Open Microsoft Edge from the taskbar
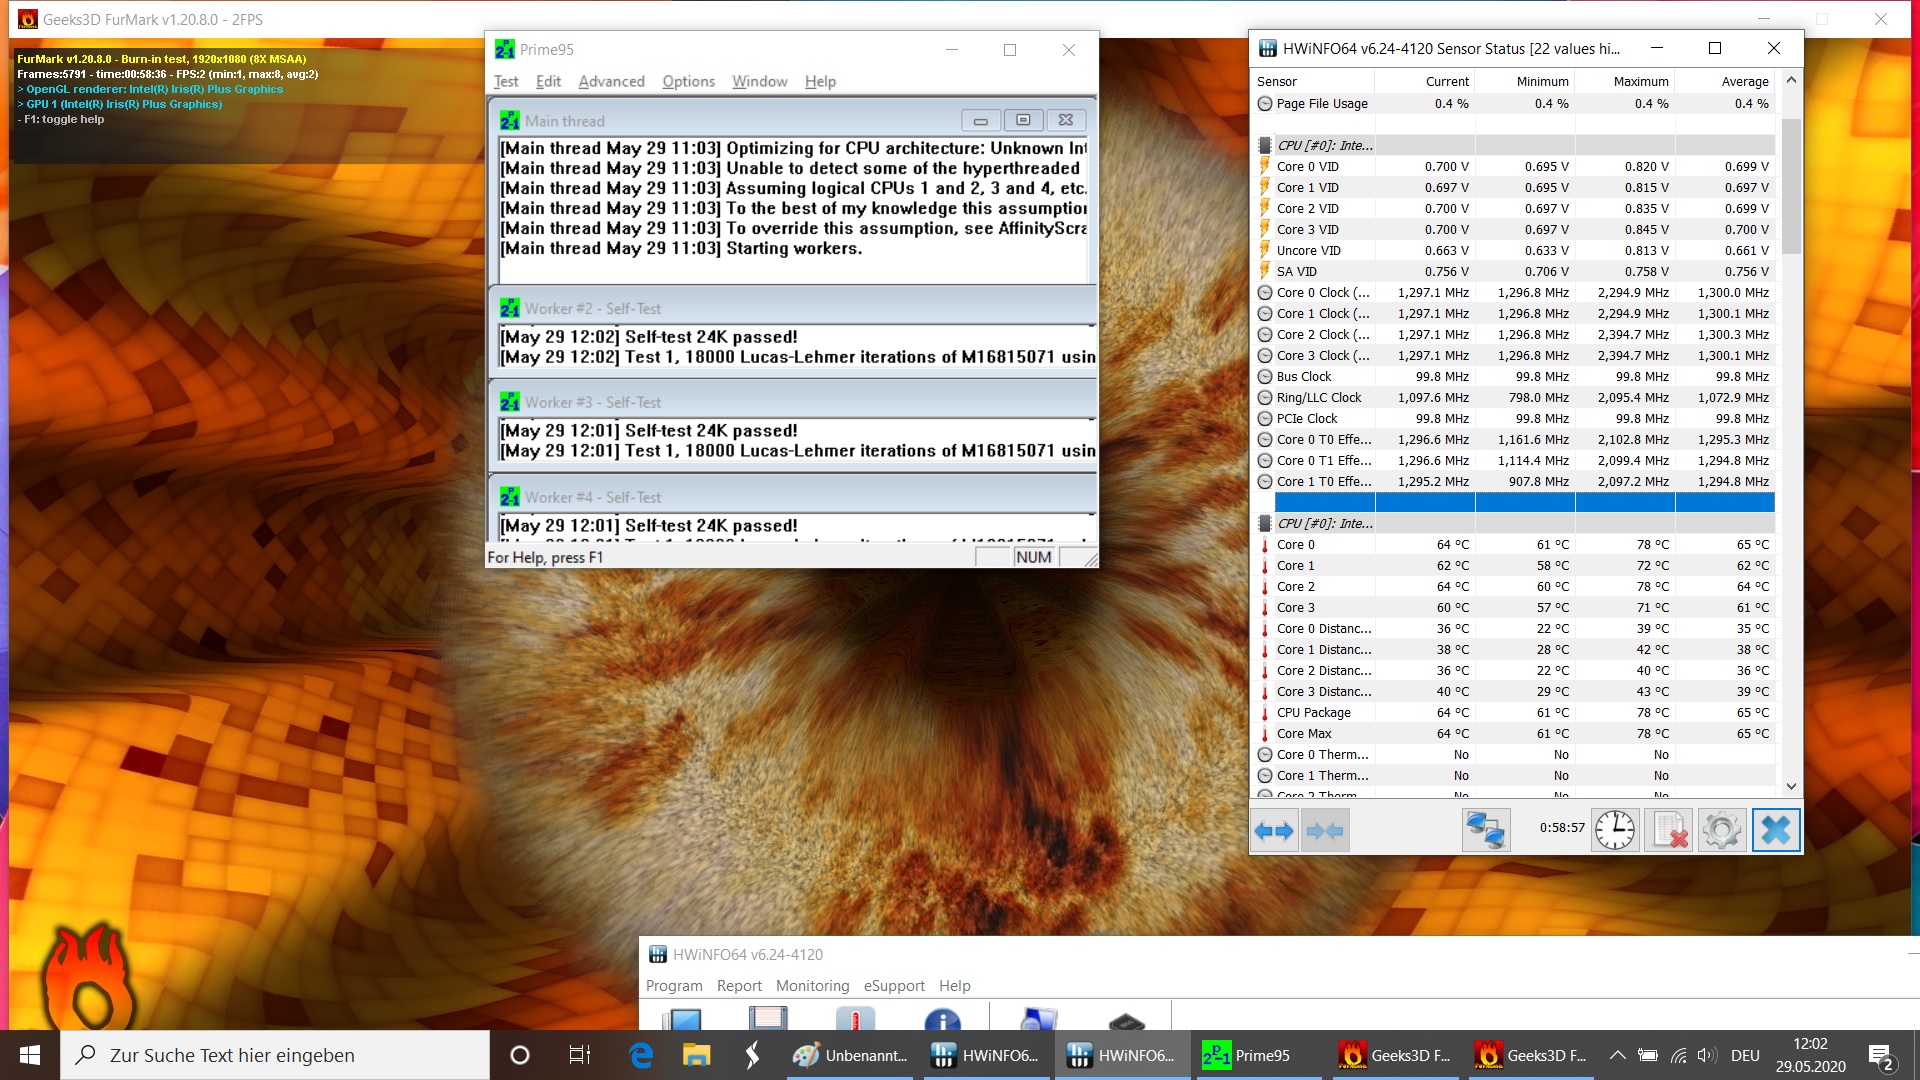The image size is (1920, 1080). click(640, 1055)
